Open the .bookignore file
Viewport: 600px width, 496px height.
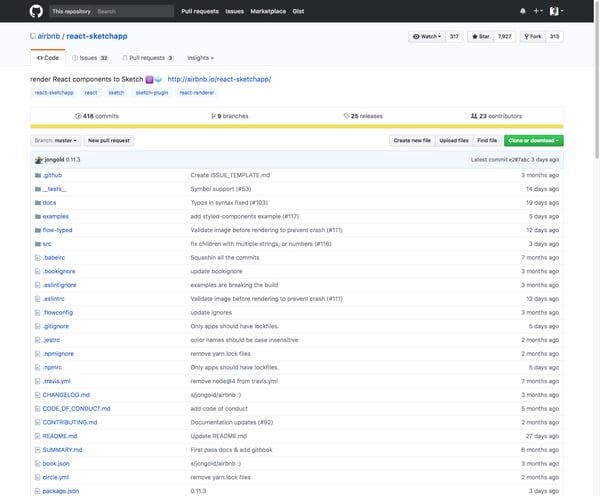point(59,271)
